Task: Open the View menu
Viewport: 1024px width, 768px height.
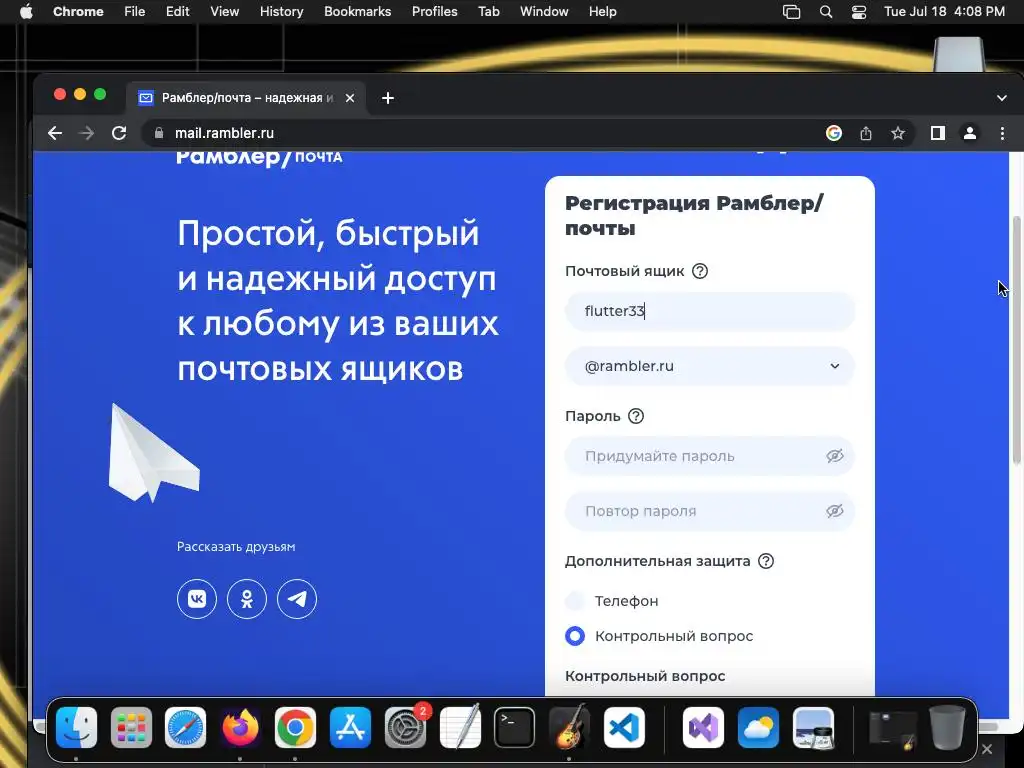Action: (225, 12)
